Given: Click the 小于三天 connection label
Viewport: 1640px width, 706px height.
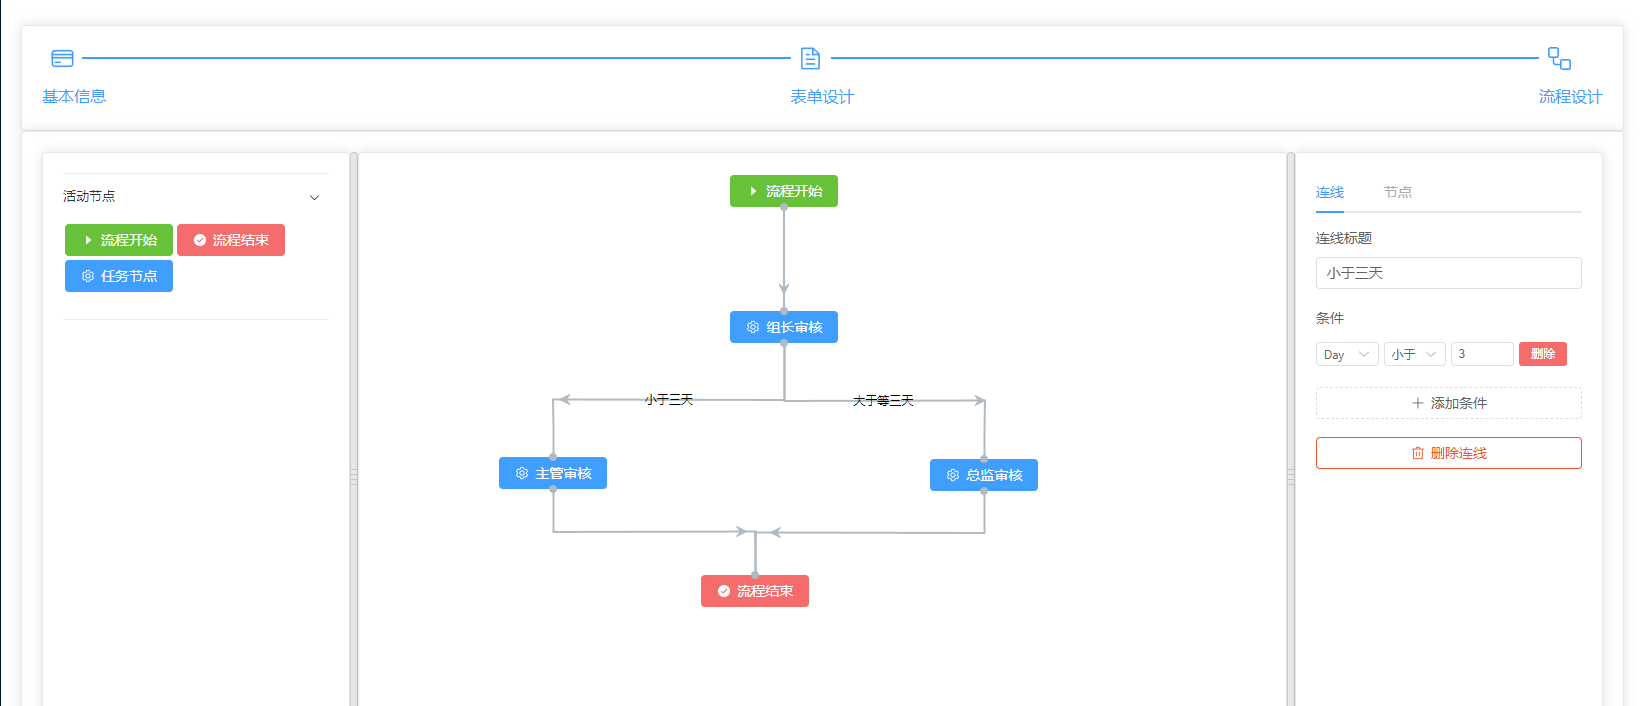Looking at the screenshot, I should [669, 400].
